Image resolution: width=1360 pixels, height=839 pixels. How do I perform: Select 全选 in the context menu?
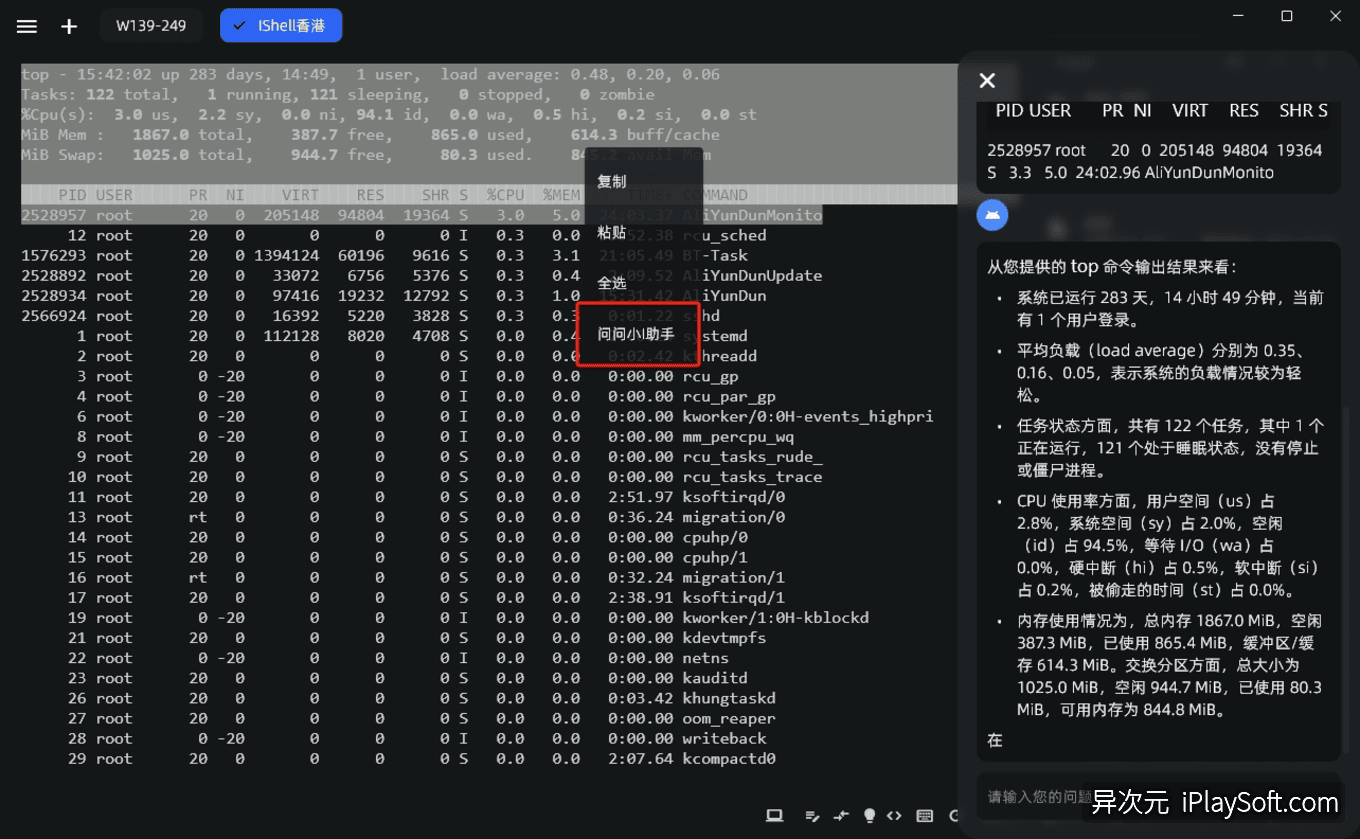coord(611,283)
